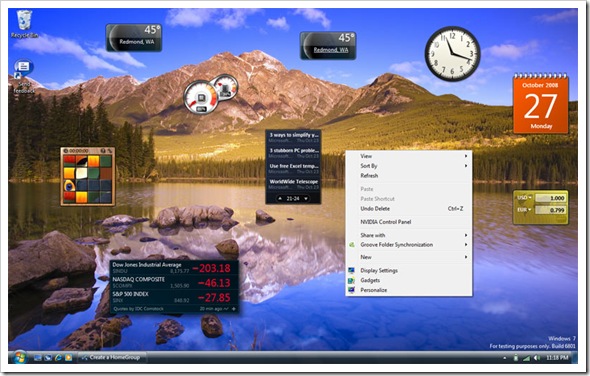
Task: Open headline '3 stubborn PC proble...'
Action: pyautogui.click(x=293, y=152)
